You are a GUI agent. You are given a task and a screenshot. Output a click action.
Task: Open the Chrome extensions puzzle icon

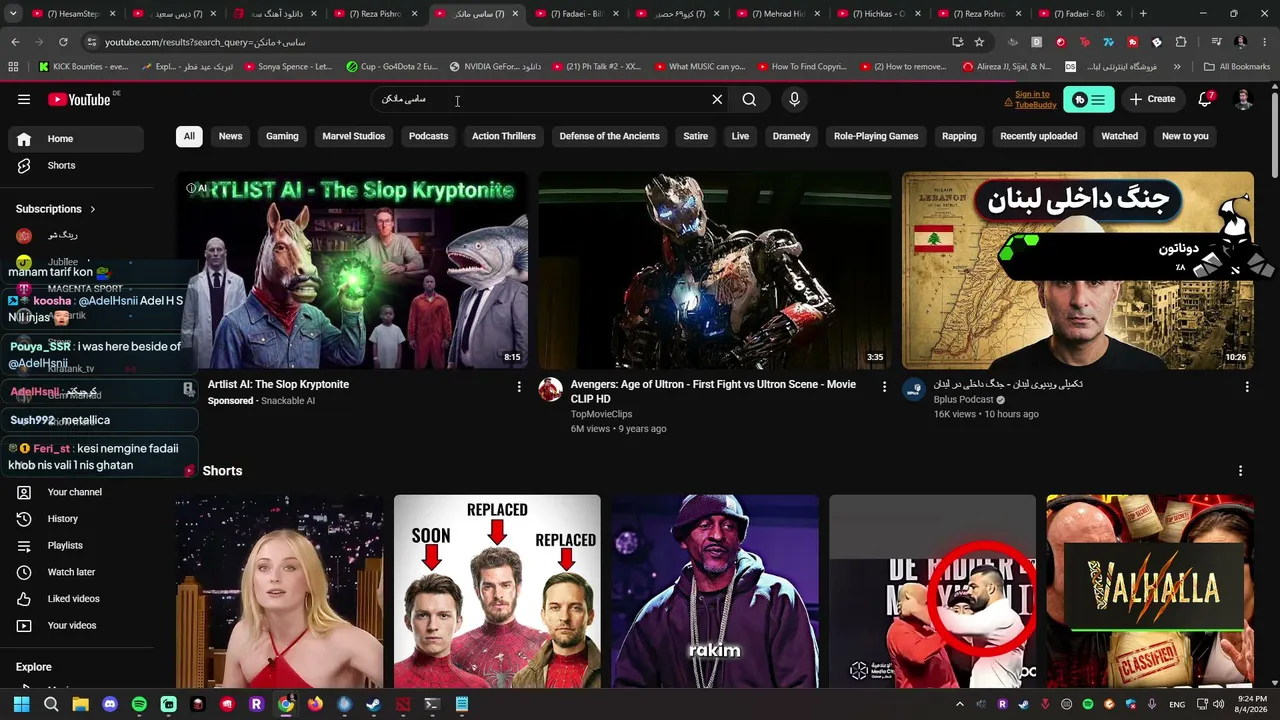click(x=1181, y=42)
